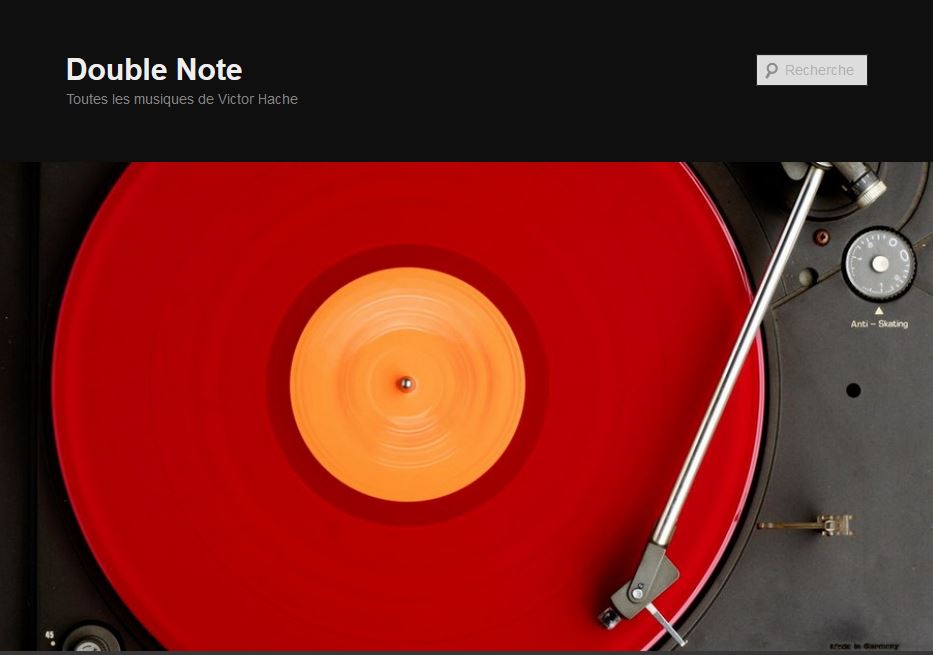Screen dimensions: 933x655
Task: Click the 45 speed marking
Action: point(49,635)
